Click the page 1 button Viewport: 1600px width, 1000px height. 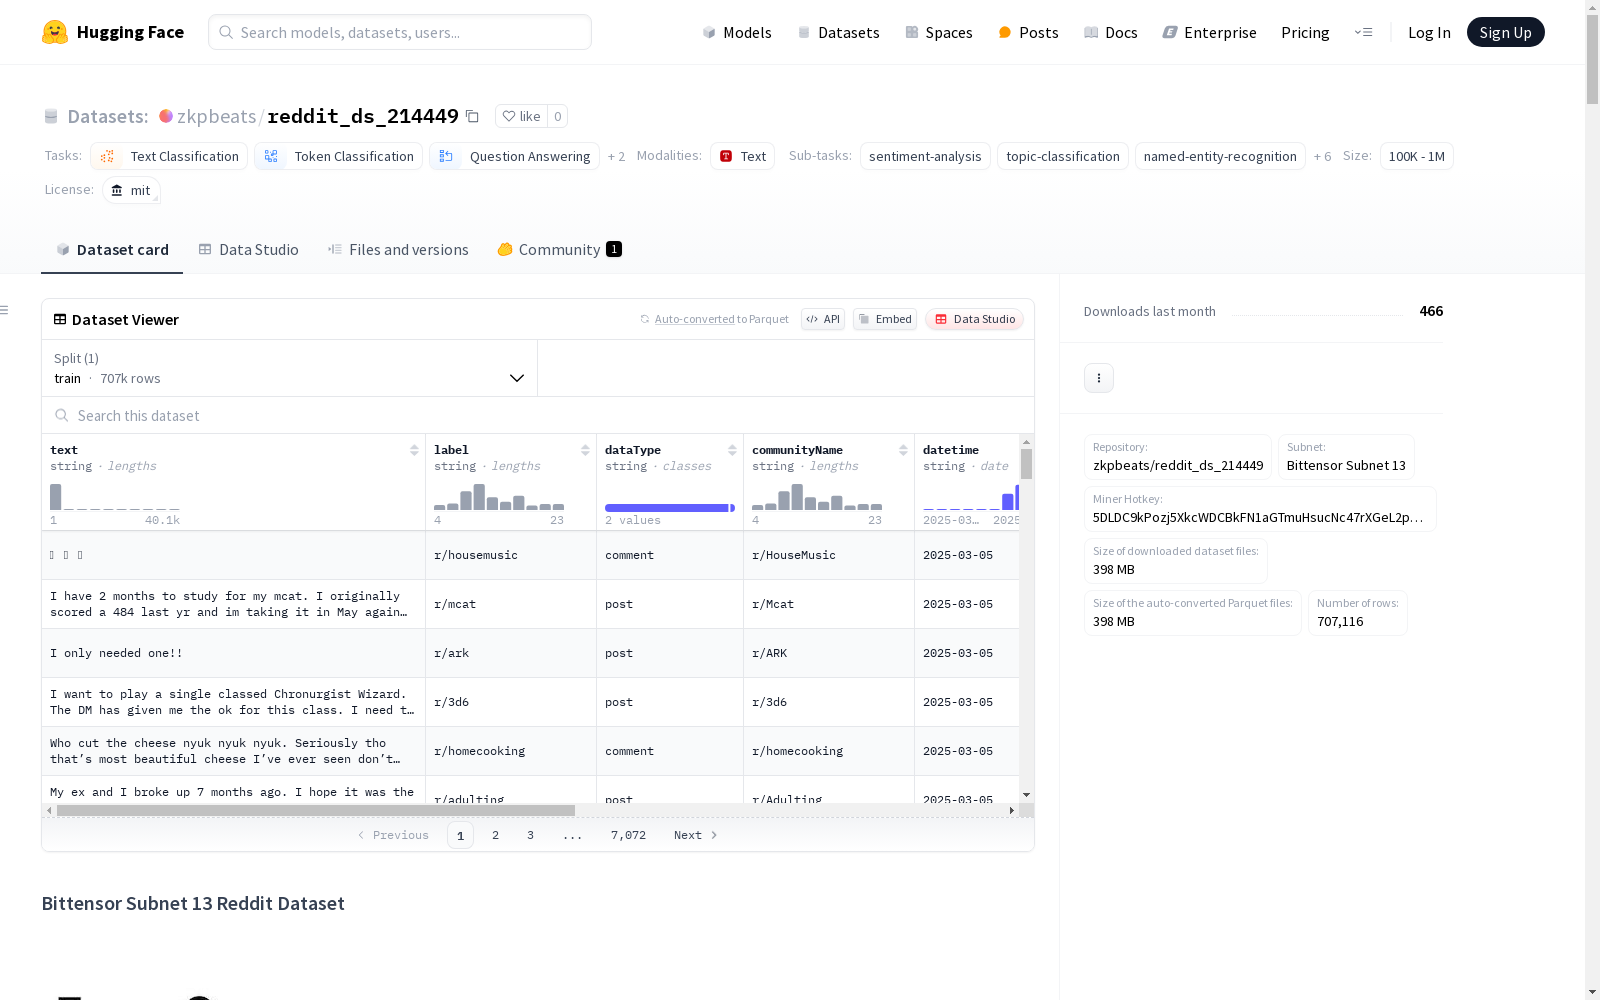460,835
